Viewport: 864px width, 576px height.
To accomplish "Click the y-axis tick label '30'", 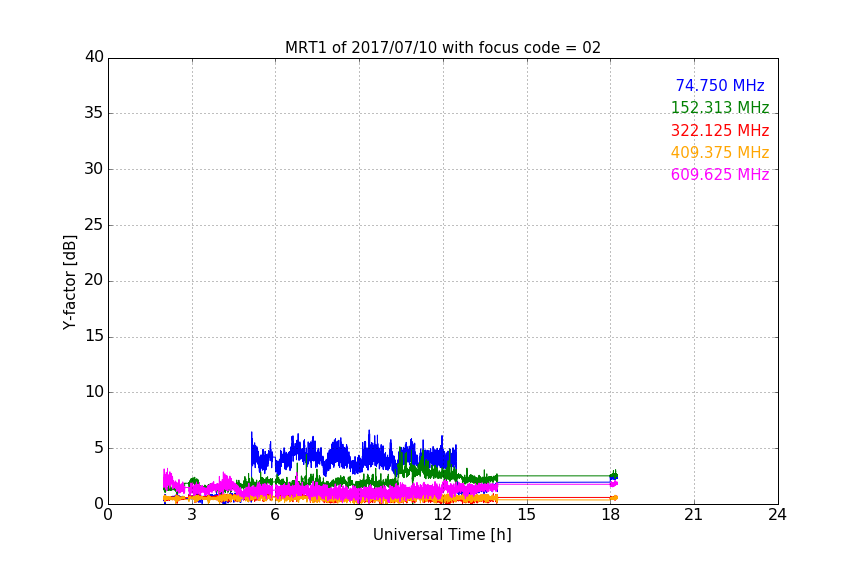I will (94, 169).
